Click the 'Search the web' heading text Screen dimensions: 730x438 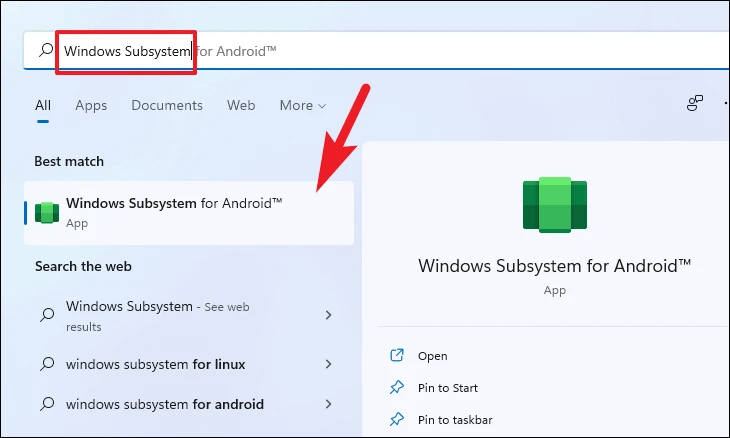coord(83,266)
